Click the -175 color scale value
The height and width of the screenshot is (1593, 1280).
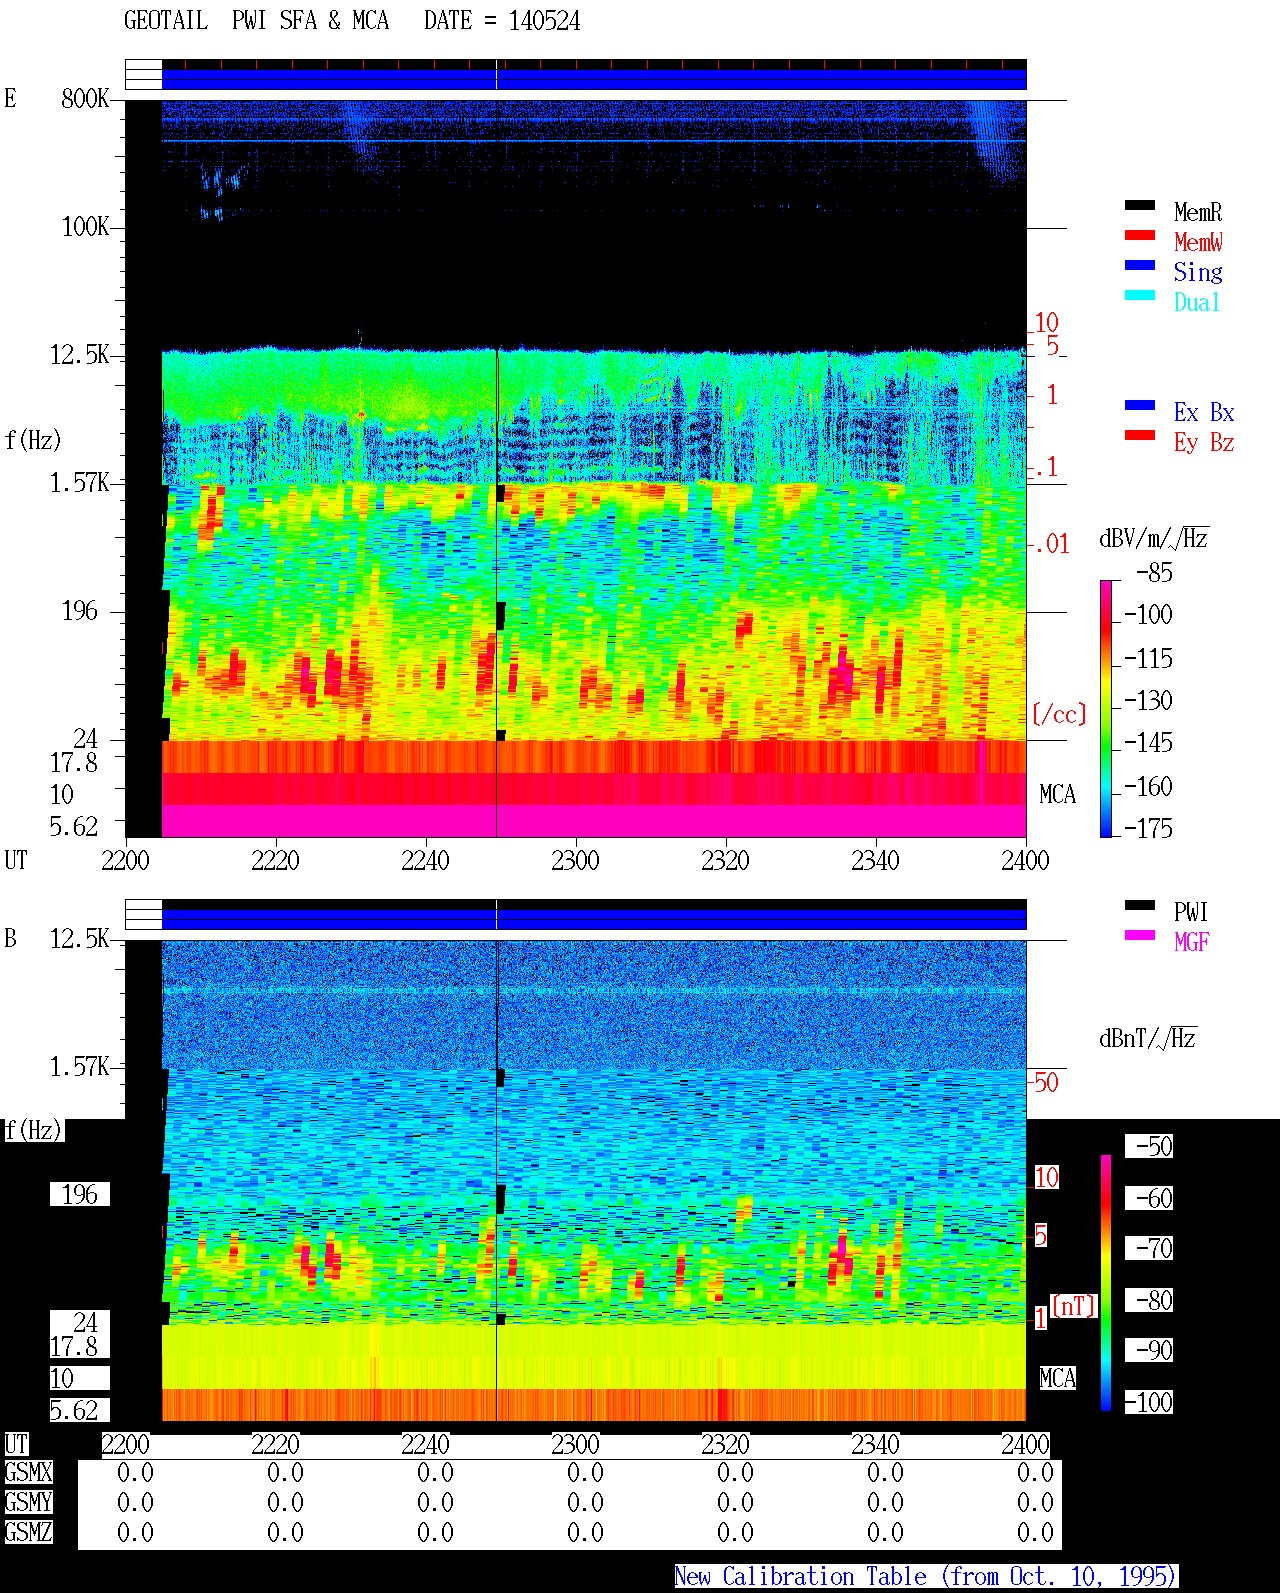click(x=1148, y=828)
